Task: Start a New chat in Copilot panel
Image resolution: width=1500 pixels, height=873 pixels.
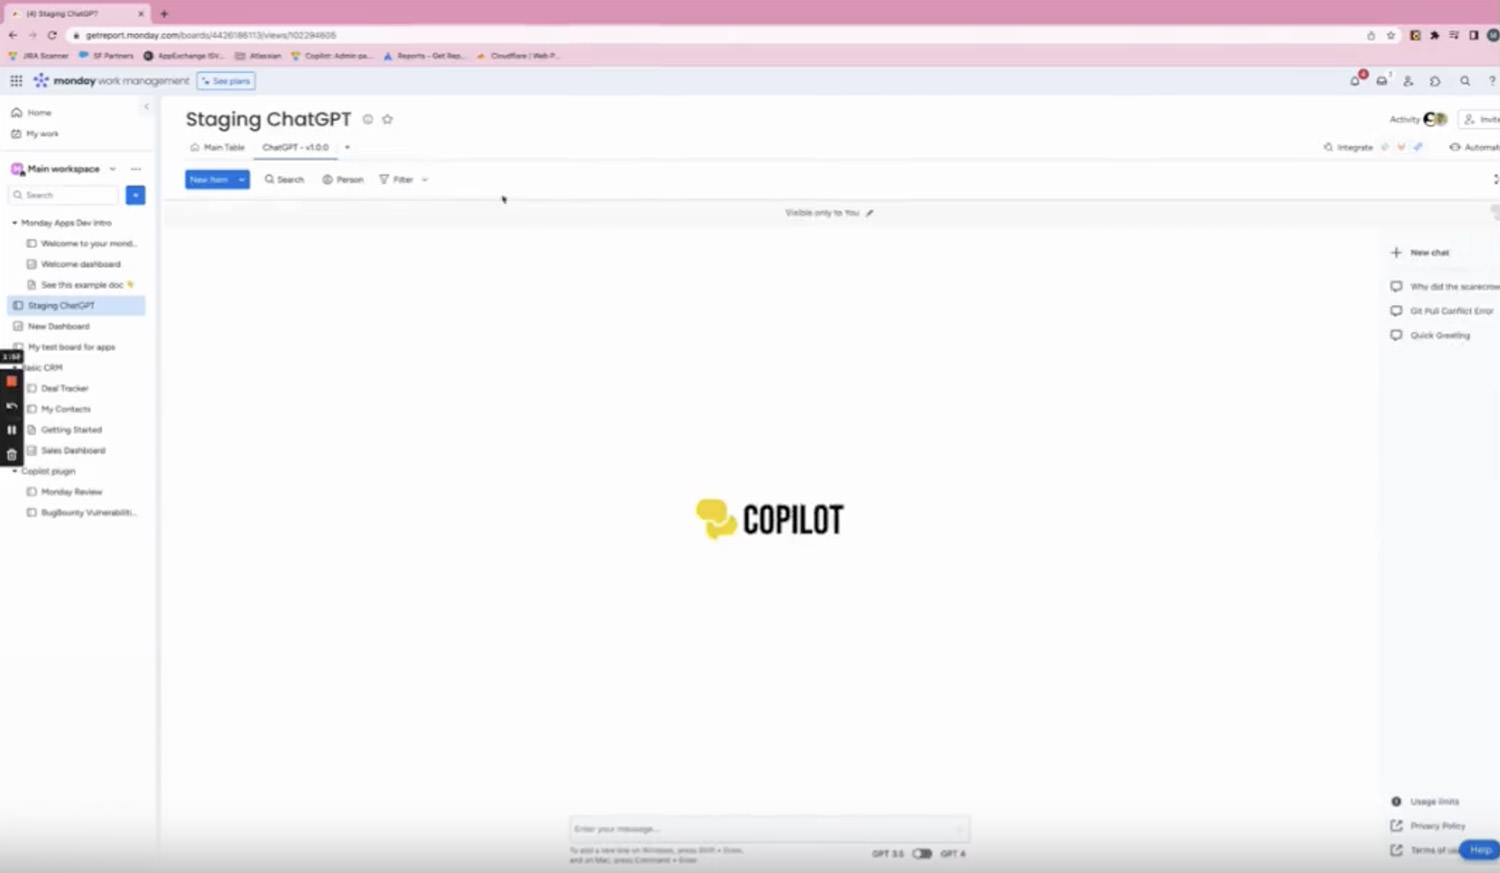Action: point(1420,253)
